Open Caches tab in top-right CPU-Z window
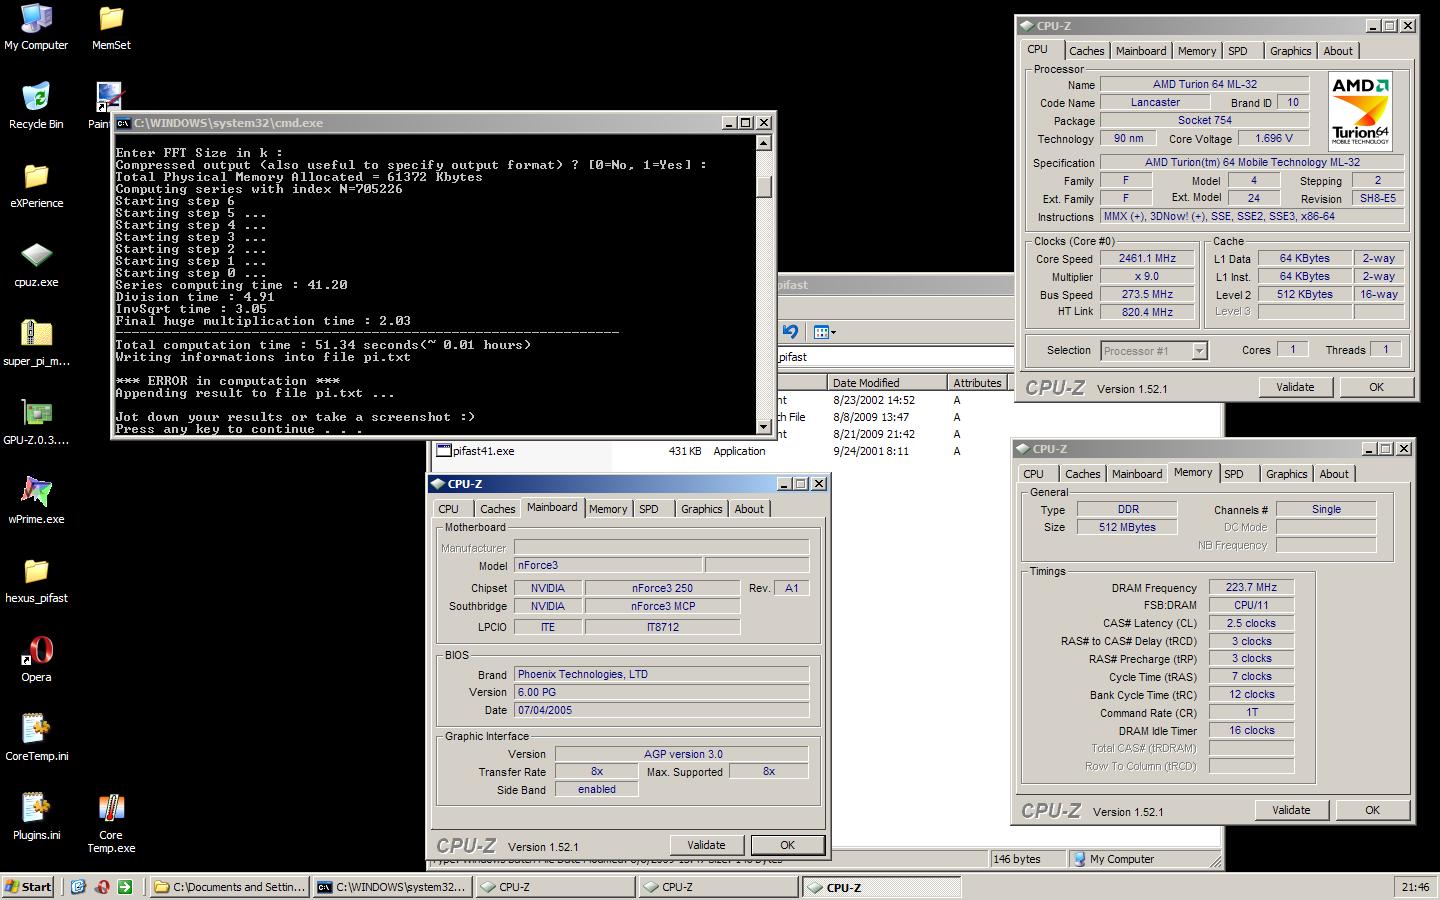Image resolution: width=1440 pixels, height=900 pixels. (1086, 51)
